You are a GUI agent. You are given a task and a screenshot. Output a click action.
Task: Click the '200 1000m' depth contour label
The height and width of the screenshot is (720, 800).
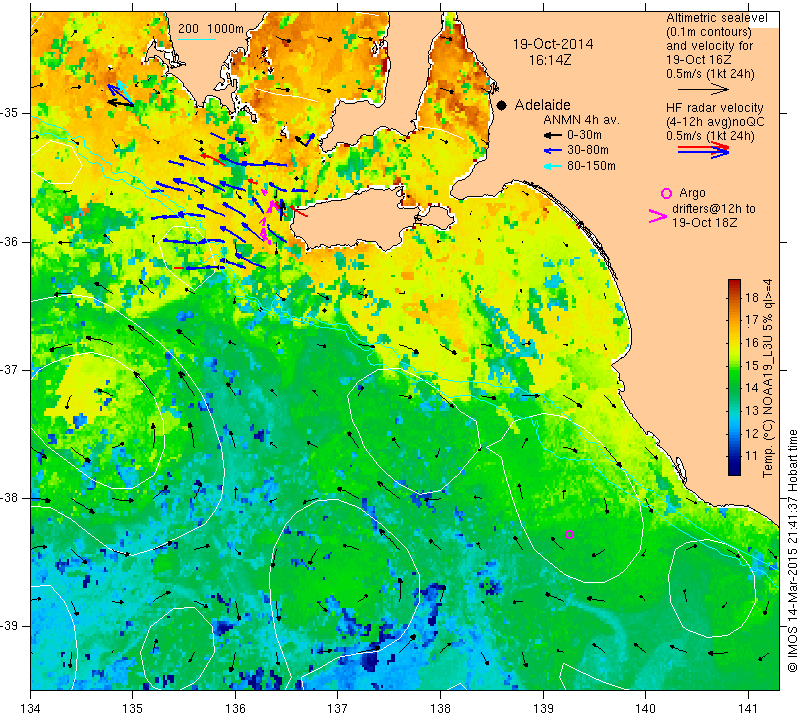click(211, 29)
